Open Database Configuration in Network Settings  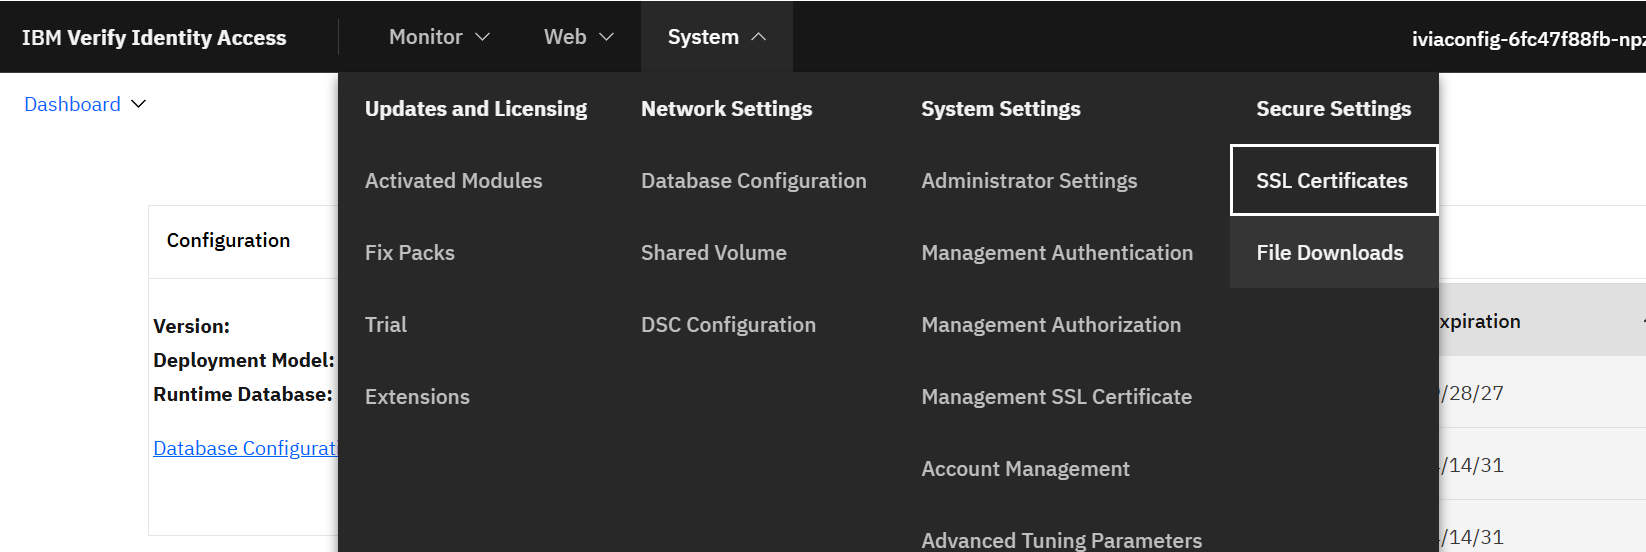(x=753, y=181)
